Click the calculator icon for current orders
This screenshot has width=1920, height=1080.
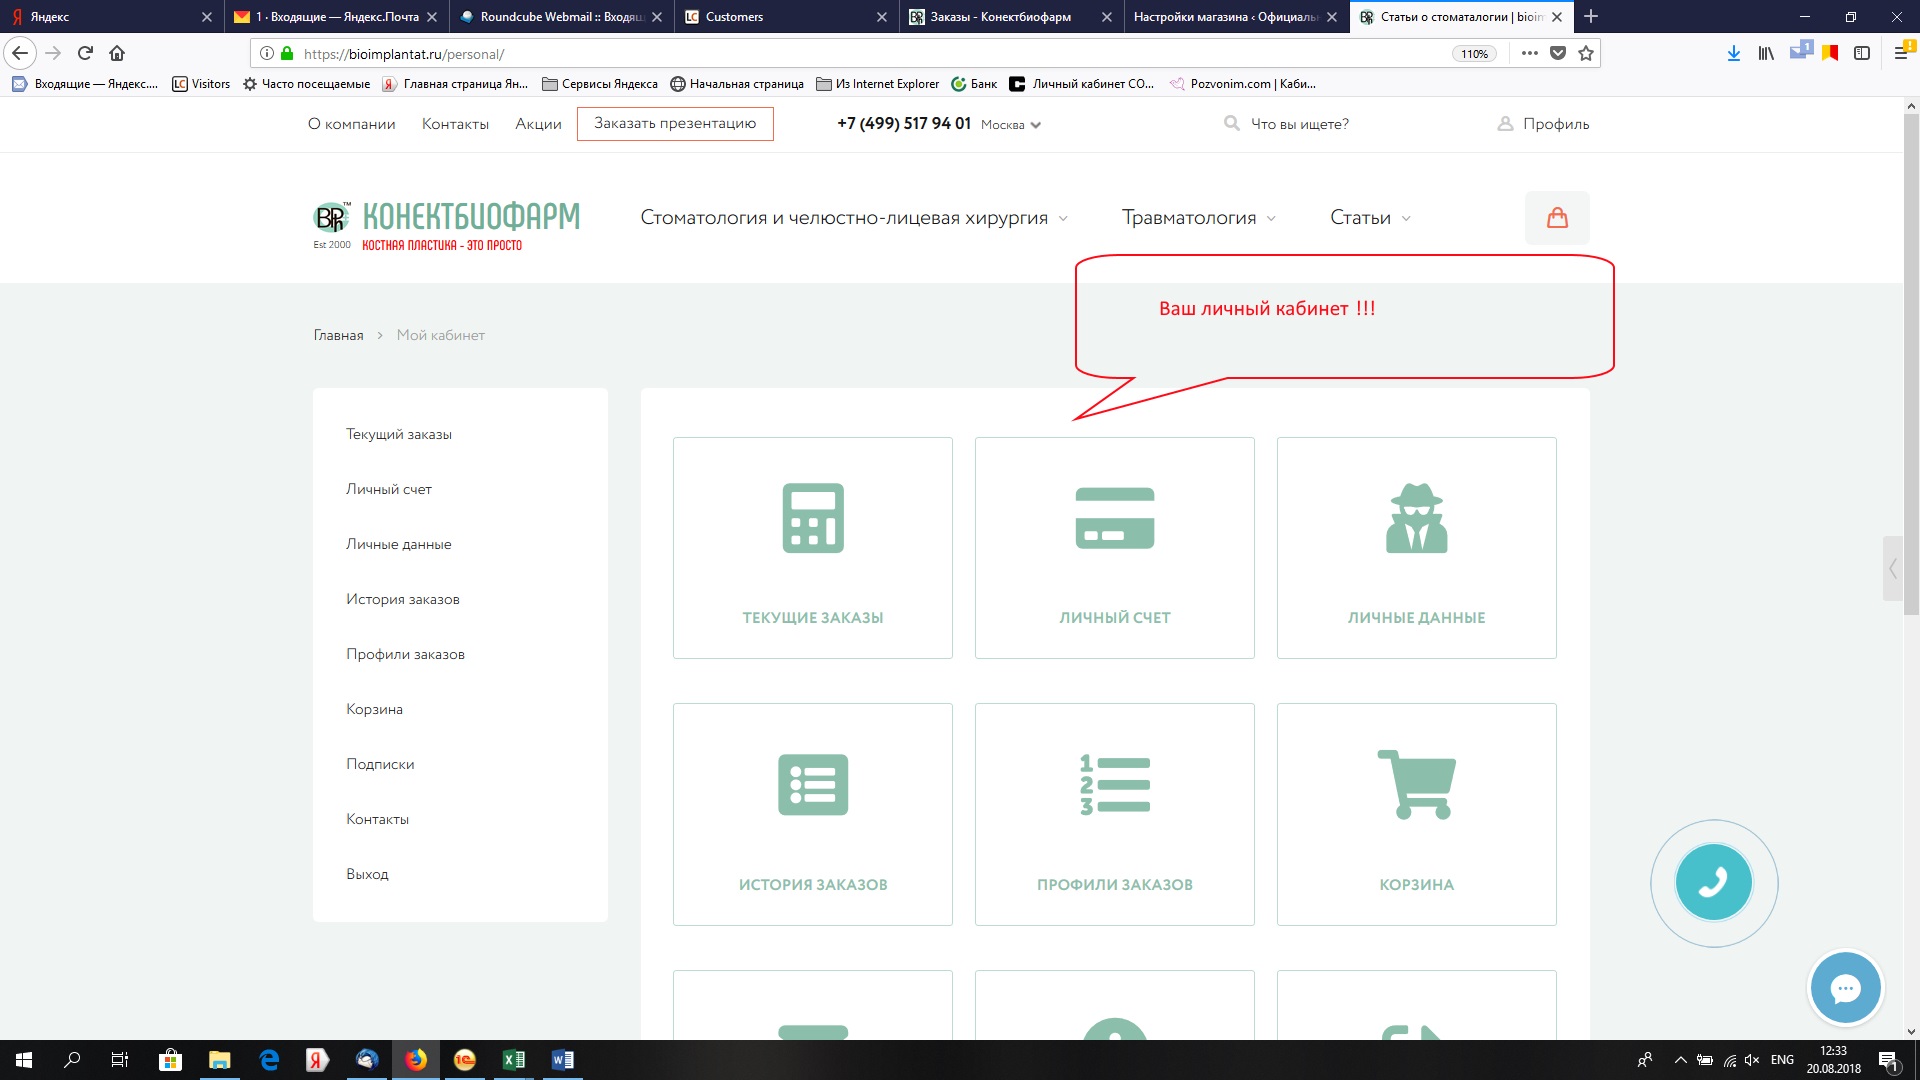point(812,518)
